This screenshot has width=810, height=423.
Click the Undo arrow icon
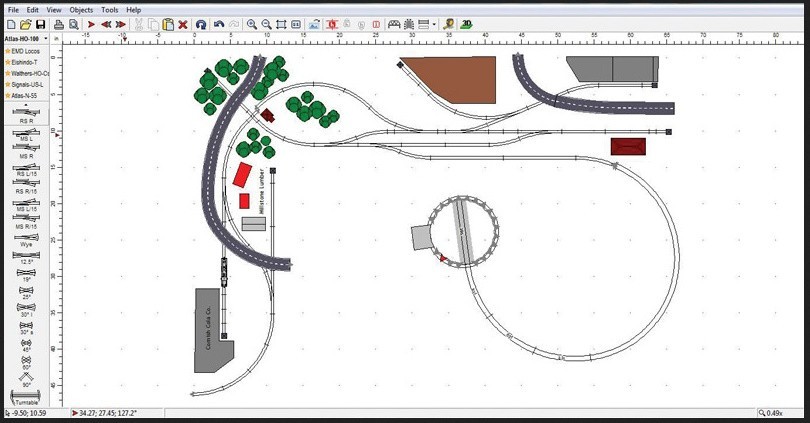coord(218,23)
